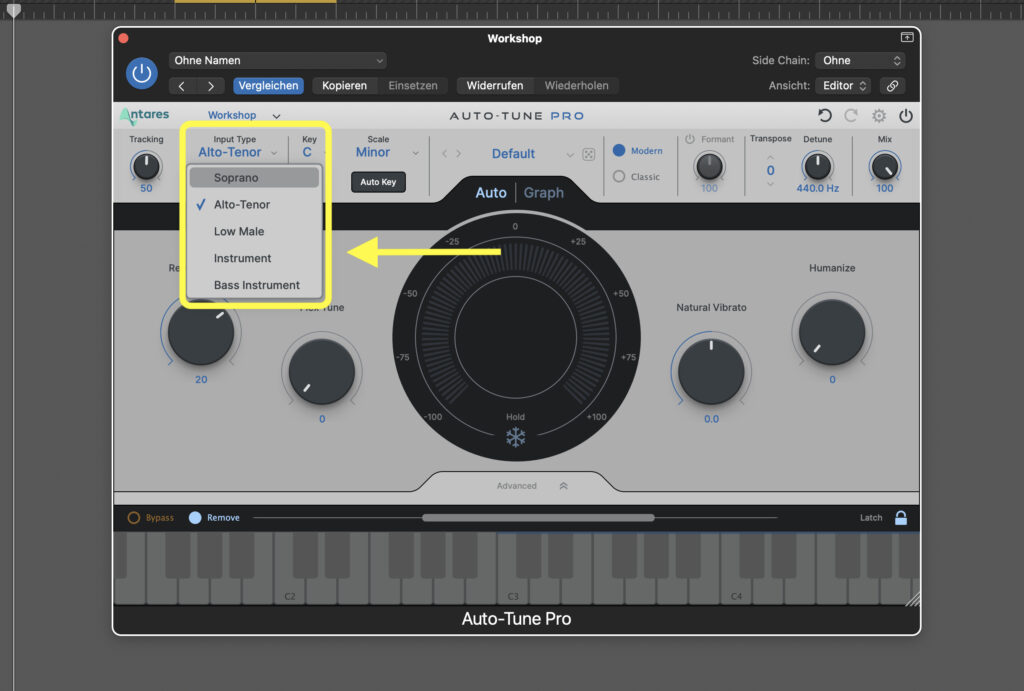Decrease Transpose with down chevron

[x=771, y=184]
